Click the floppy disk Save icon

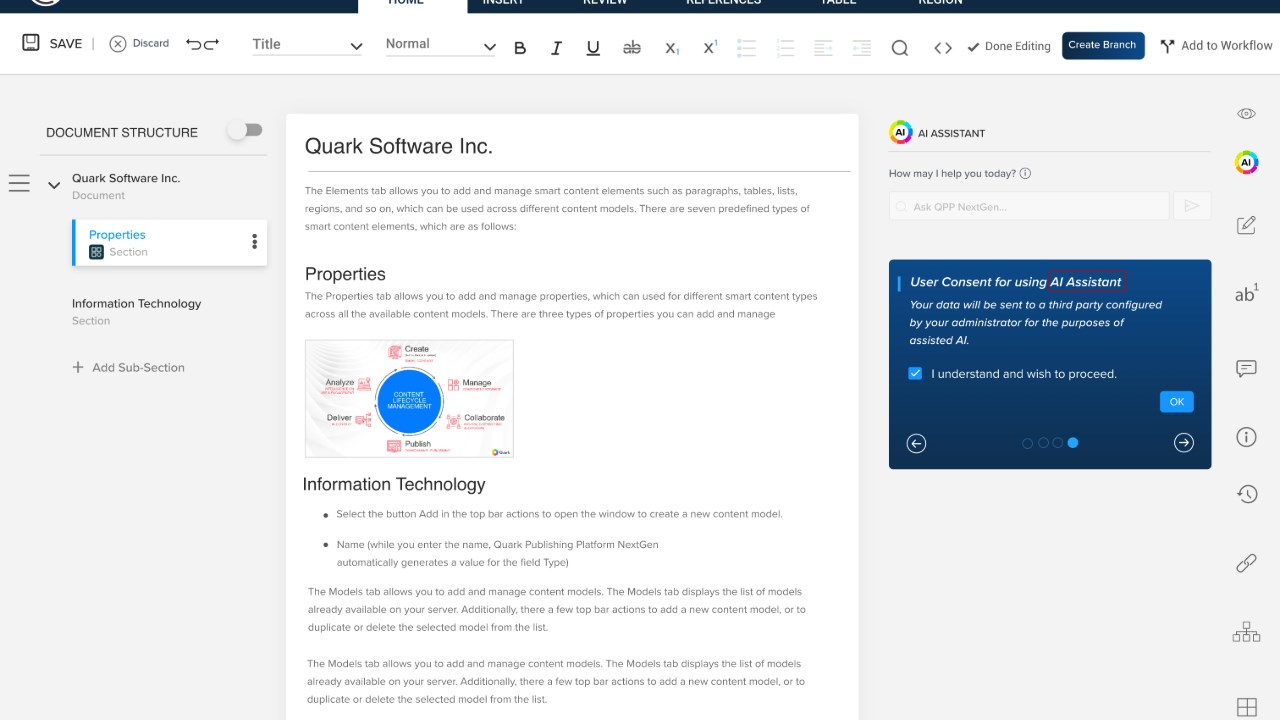(x=31, y=43)
